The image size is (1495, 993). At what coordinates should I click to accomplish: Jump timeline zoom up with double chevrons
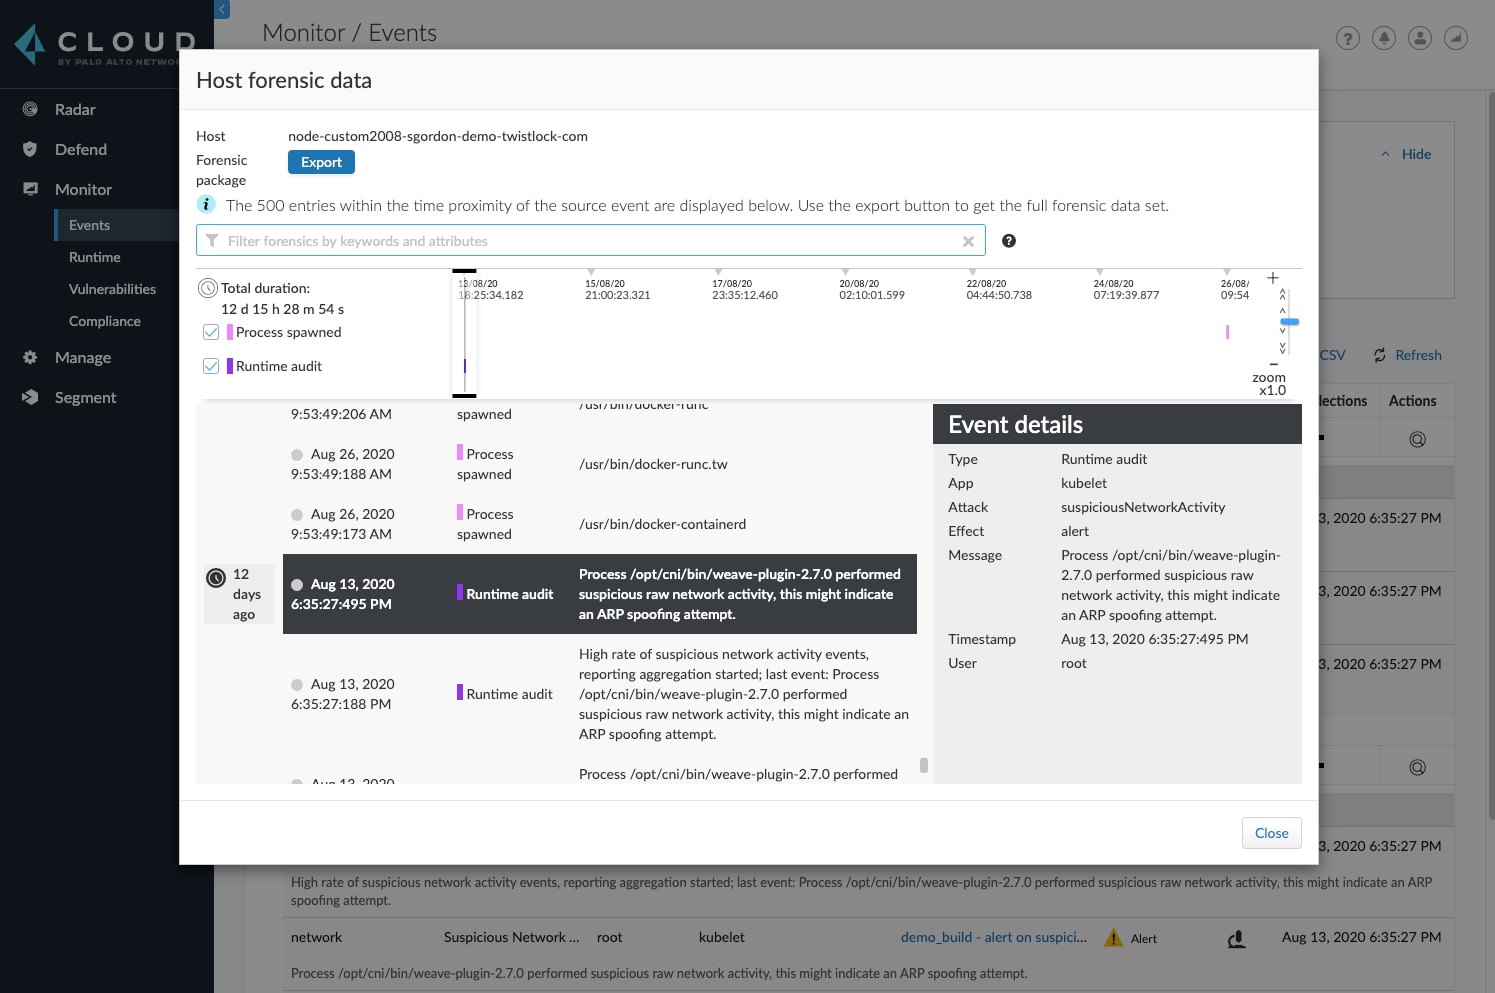(1283, 295)
